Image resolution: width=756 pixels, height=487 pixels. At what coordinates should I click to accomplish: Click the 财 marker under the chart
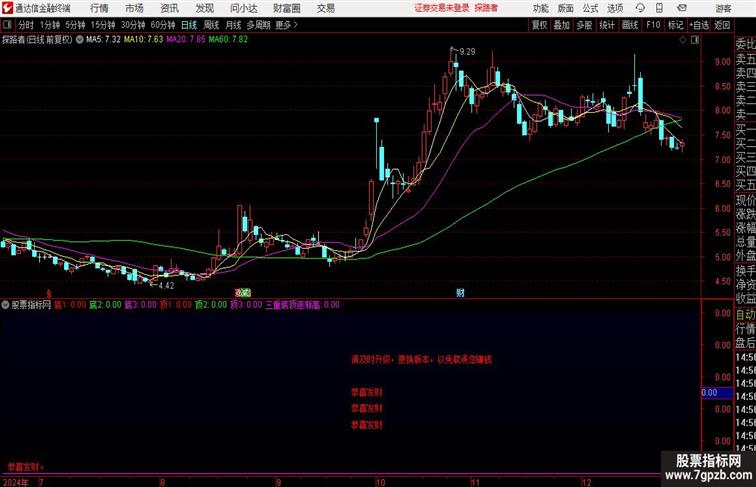(460, 292)
